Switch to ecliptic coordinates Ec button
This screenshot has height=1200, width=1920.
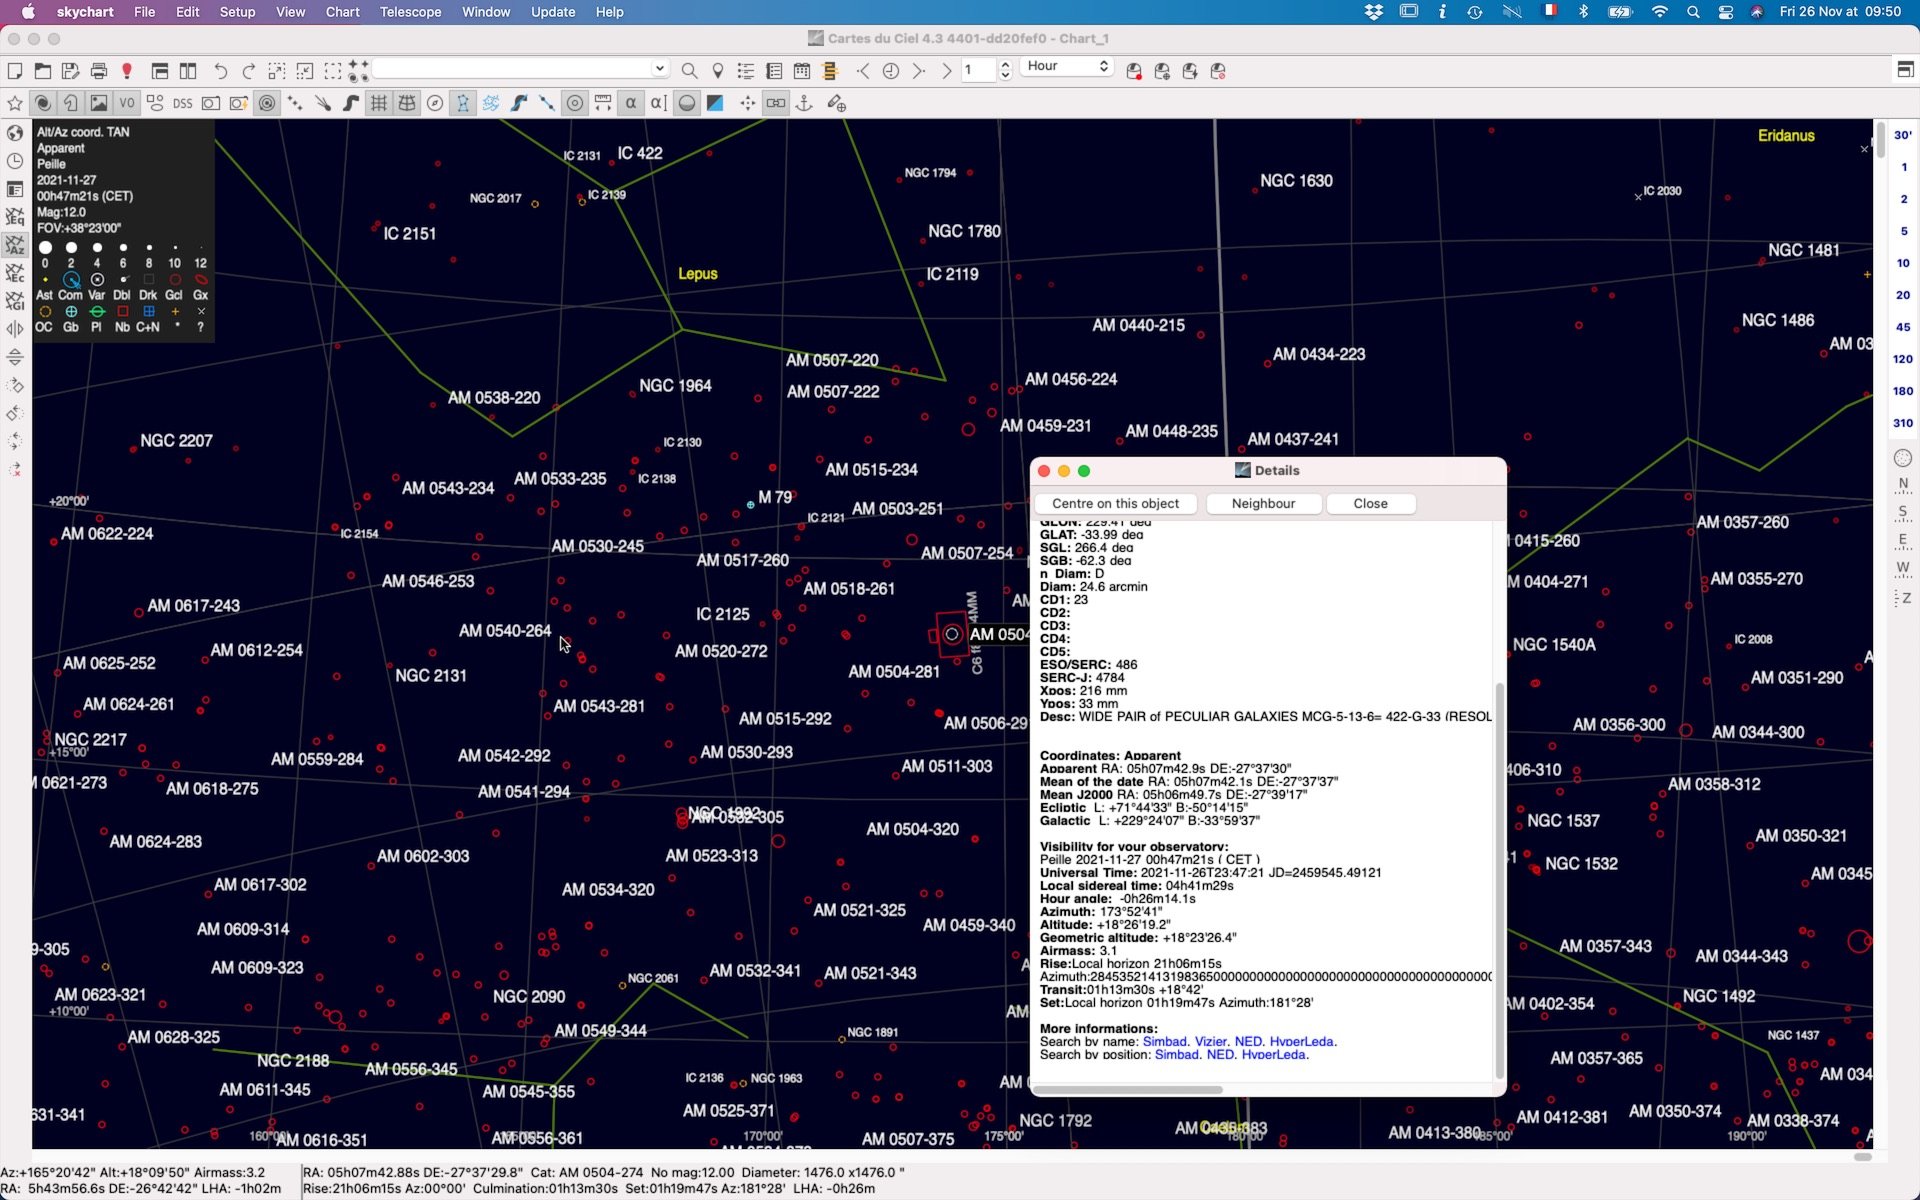click(15, 273)
